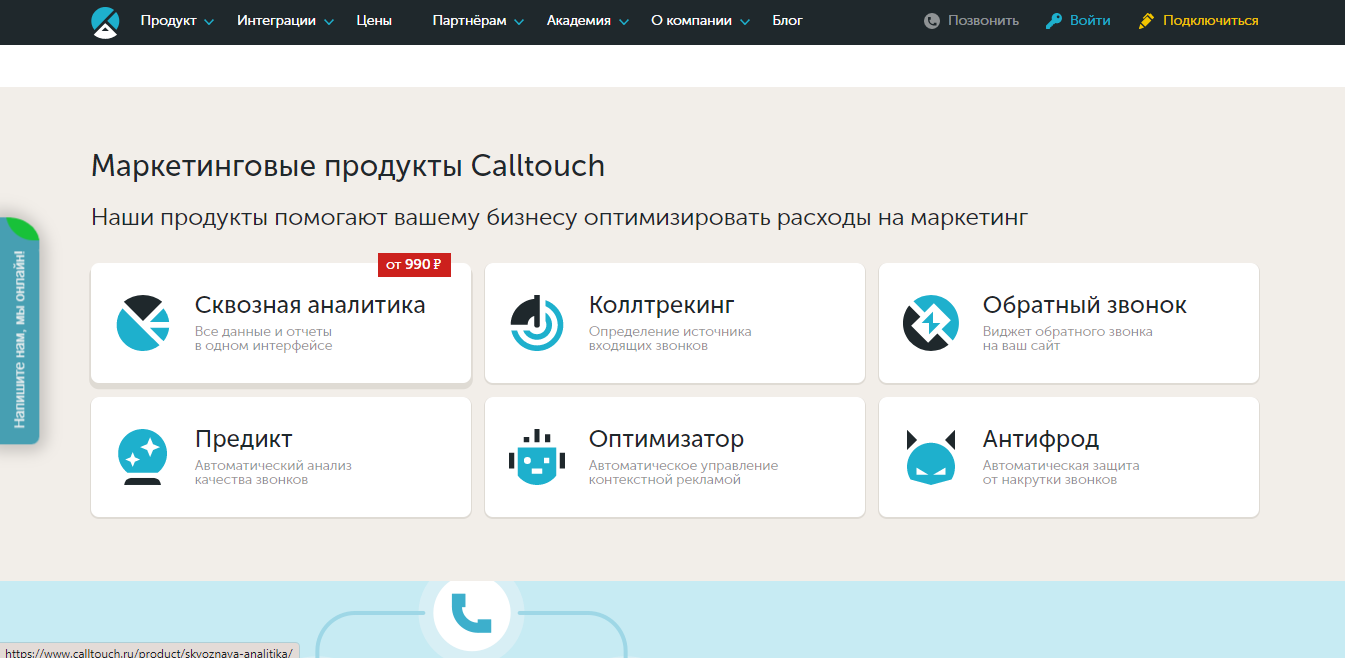This screenshot has height=658, width=1345.
Task: Click the text 'Виджет обратного звонка на ваш сайт'
Action: pos(1068,339)
